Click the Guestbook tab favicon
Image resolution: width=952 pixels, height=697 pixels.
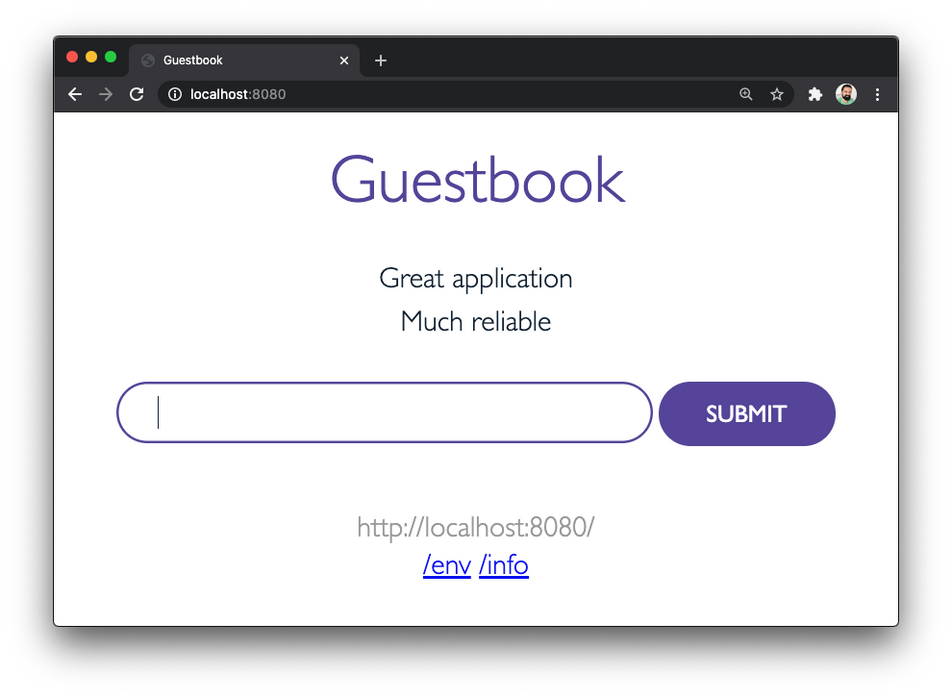point(146,60)
